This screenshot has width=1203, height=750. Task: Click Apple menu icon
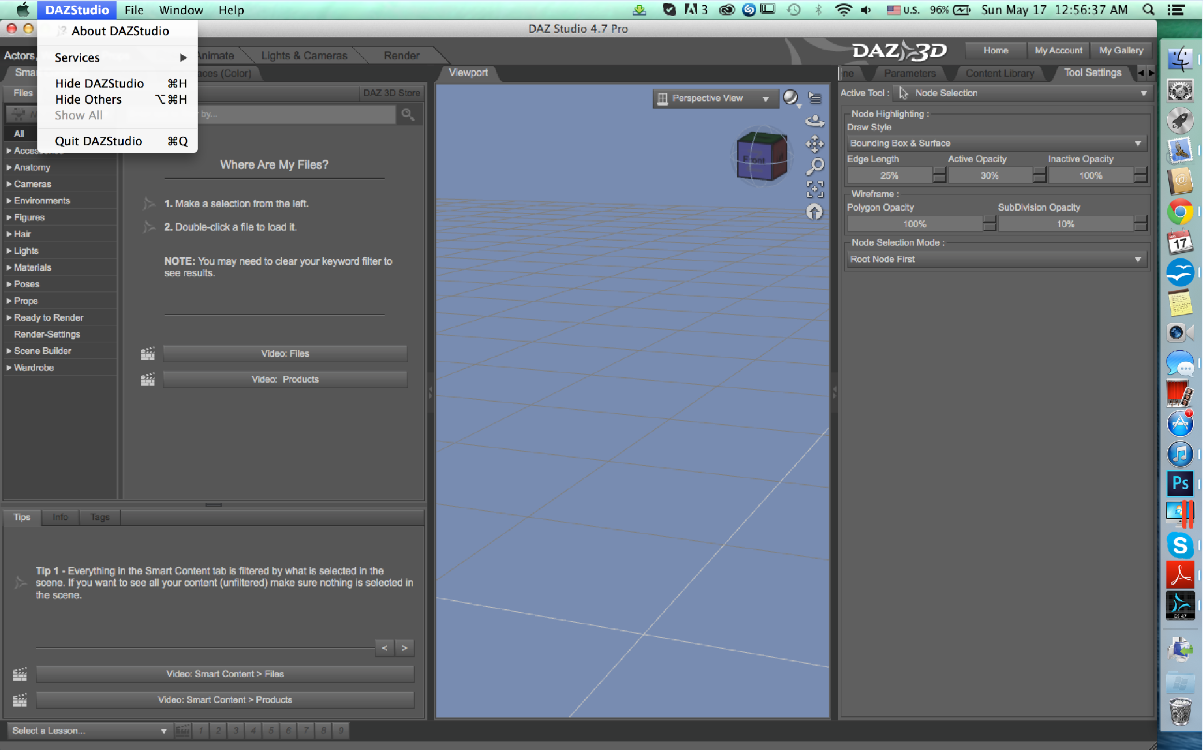[22, 10]
